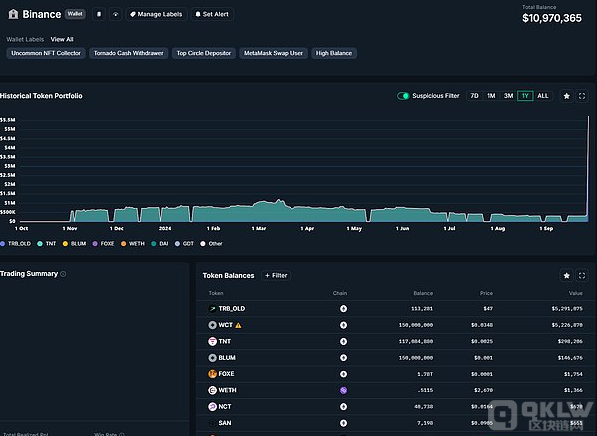
Task: Click the NCT token icon
Action: (212, 407)
